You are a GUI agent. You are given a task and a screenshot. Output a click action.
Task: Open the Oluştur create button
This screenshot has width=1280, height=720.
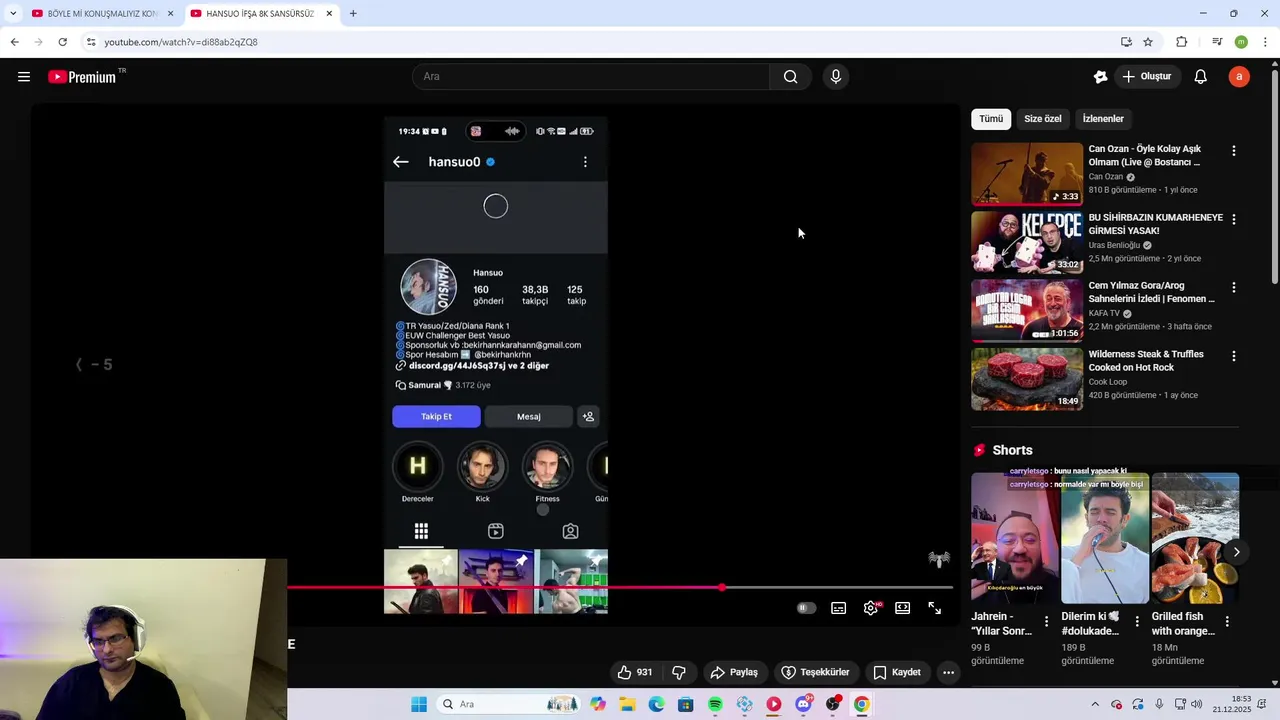1147,77
